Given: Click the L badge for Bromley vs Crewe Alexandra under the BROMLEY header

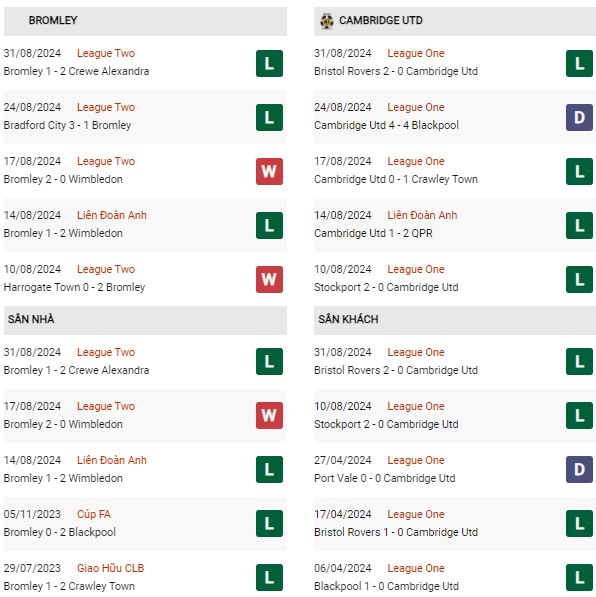Looking at the screenshot, I should tap(269, 63).
